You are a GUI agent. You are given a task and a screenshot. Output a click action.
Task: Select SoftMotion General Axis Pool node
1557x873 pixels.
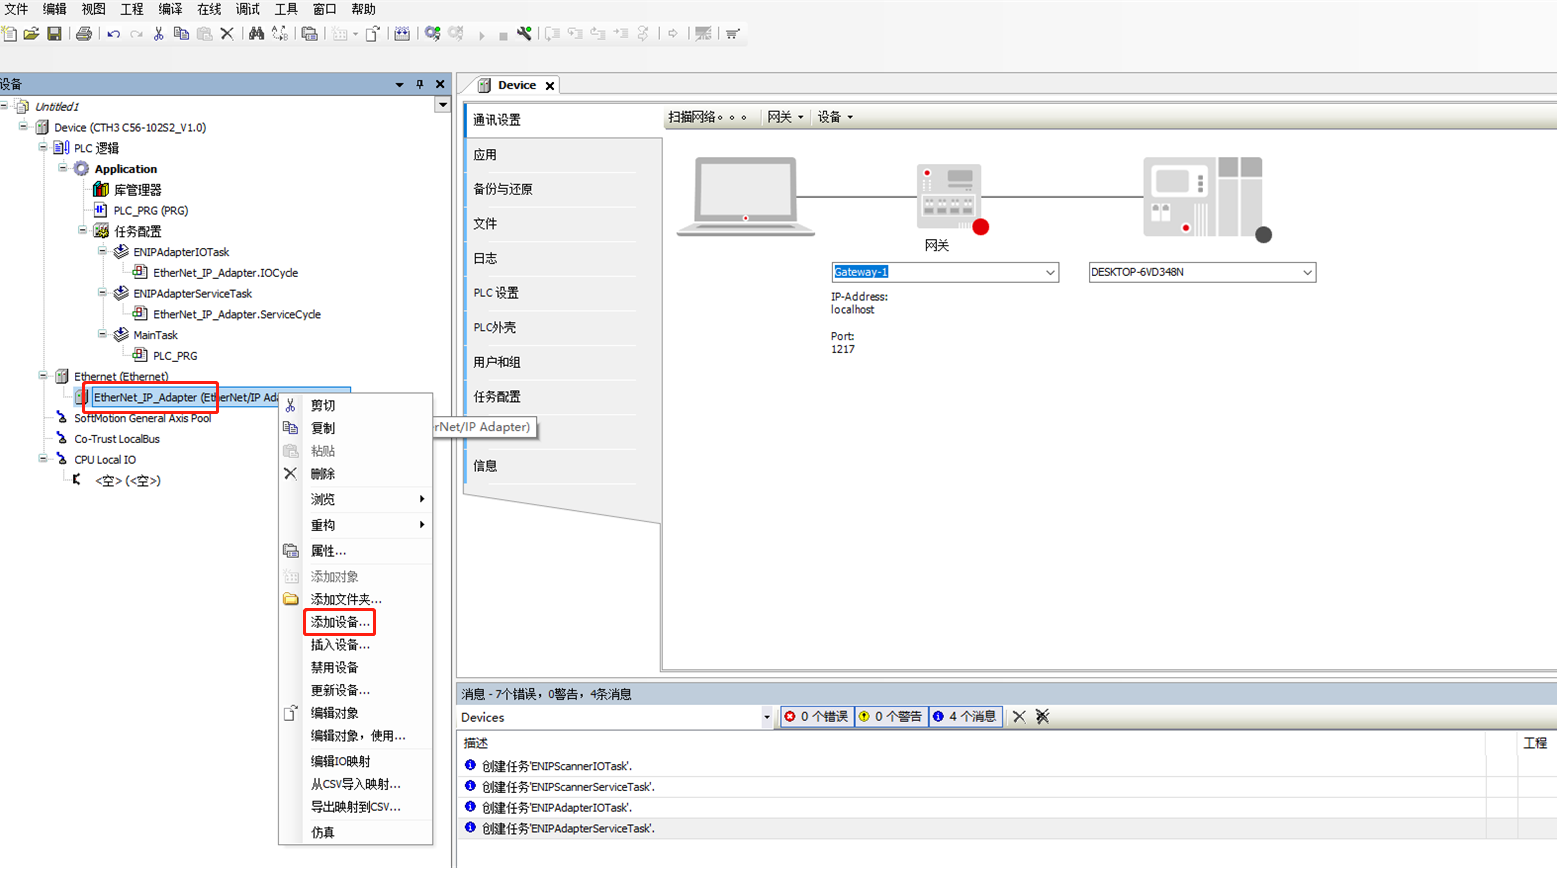(142, 419)
